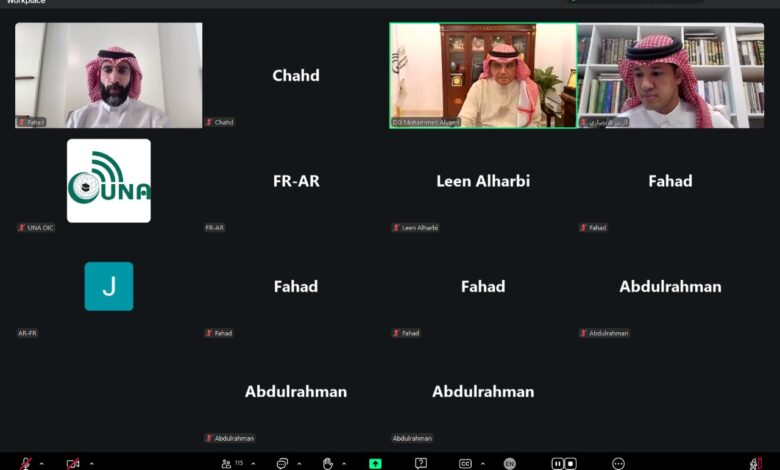The image size is (780, 470).
Task: Leave the meeting via exit icon
Action: [x=756, y=464]
